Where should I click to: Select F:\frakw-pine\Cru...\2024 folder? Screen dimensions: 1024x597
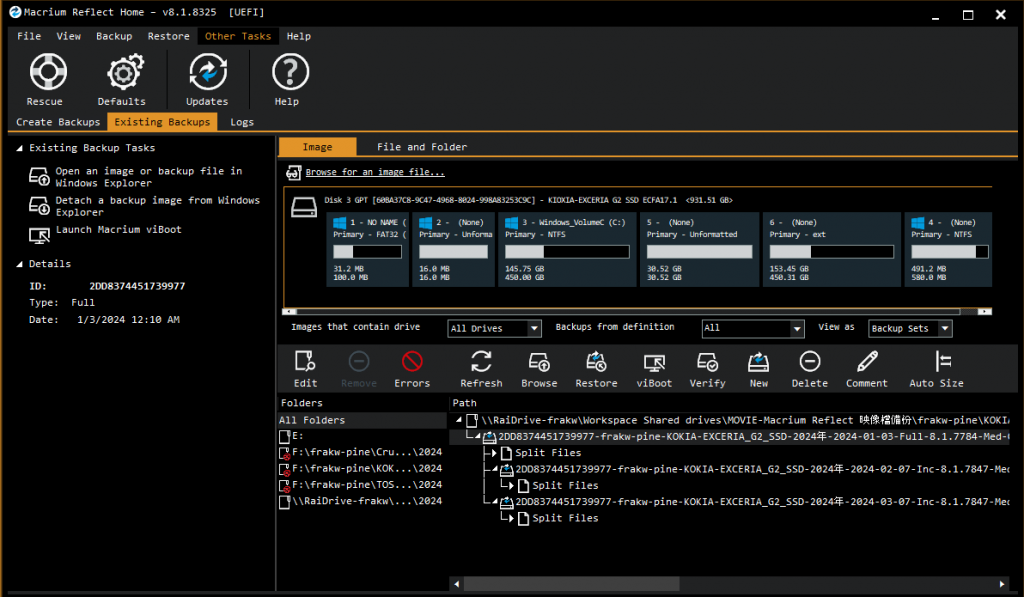[x=362, y=453]
